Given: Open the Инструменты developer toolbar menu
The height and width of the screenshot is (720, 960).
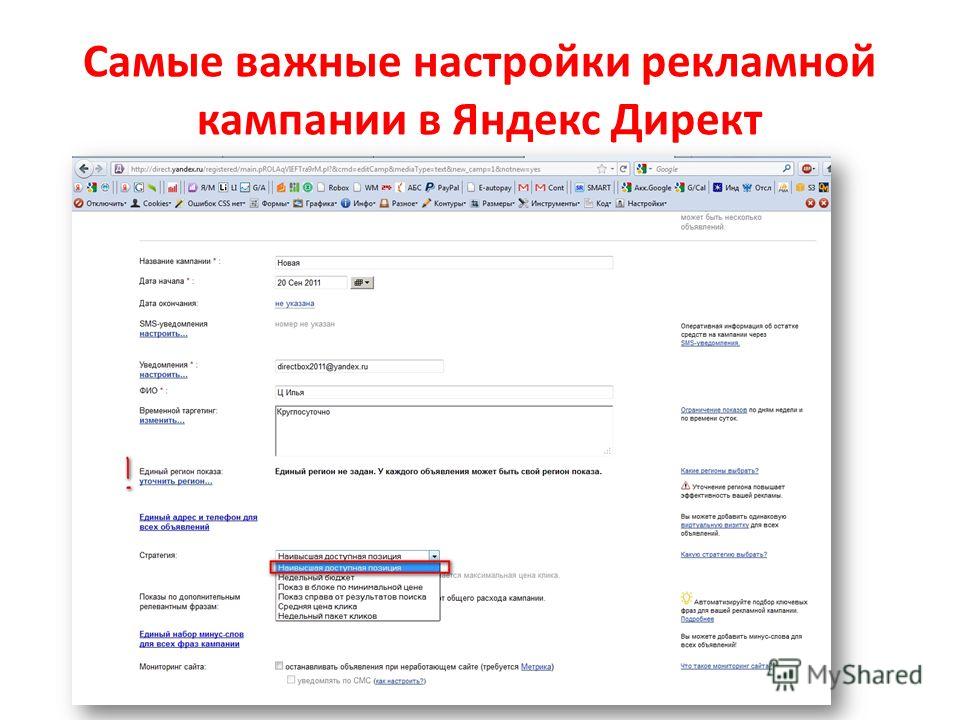Looking at the screenshot, I should pos(549,203).
